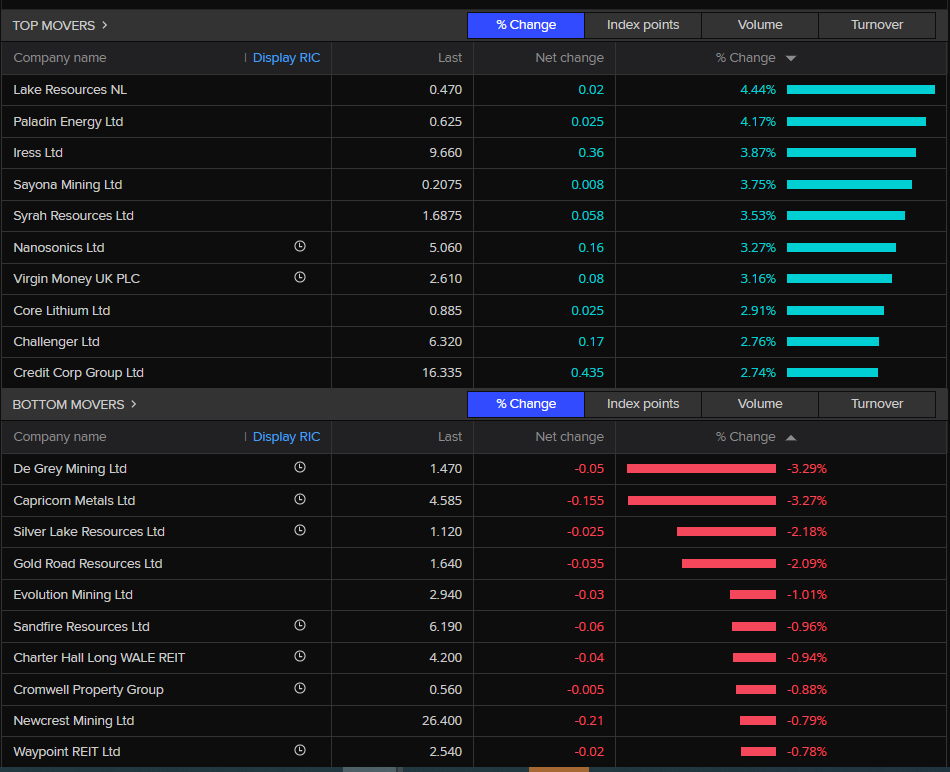Open Lake Resources NL row
Viewport: 950px width, 772px height.
tap(474, 90)
